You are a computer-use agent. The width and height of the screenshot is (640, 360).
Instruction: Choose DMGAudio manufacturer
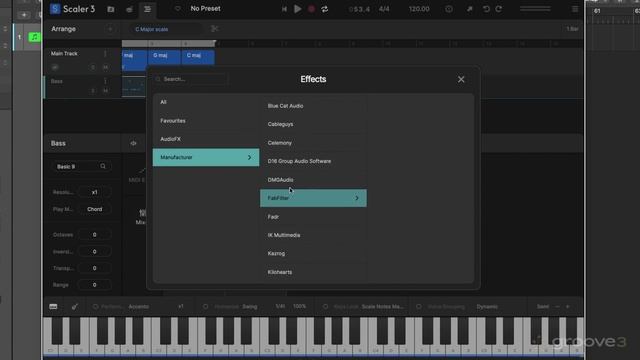[313, 180]
